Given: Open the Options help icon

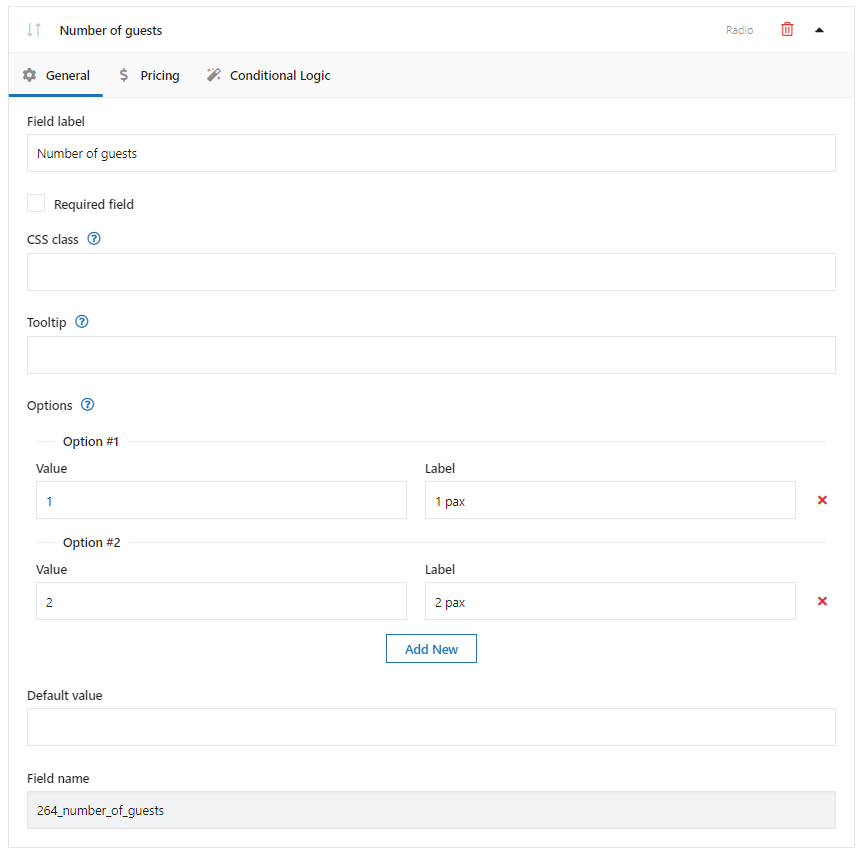Looking at the screenshot, I should [87, 405].
